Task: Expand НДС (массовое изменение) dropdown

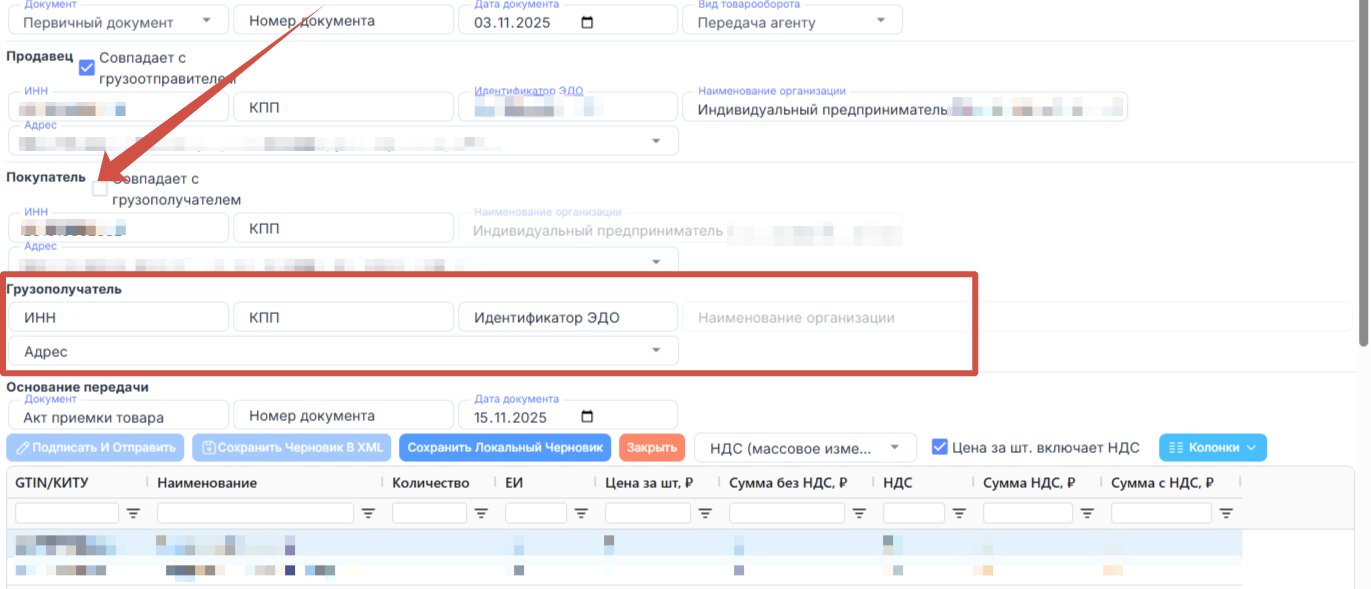Action: tap(804, 448)
